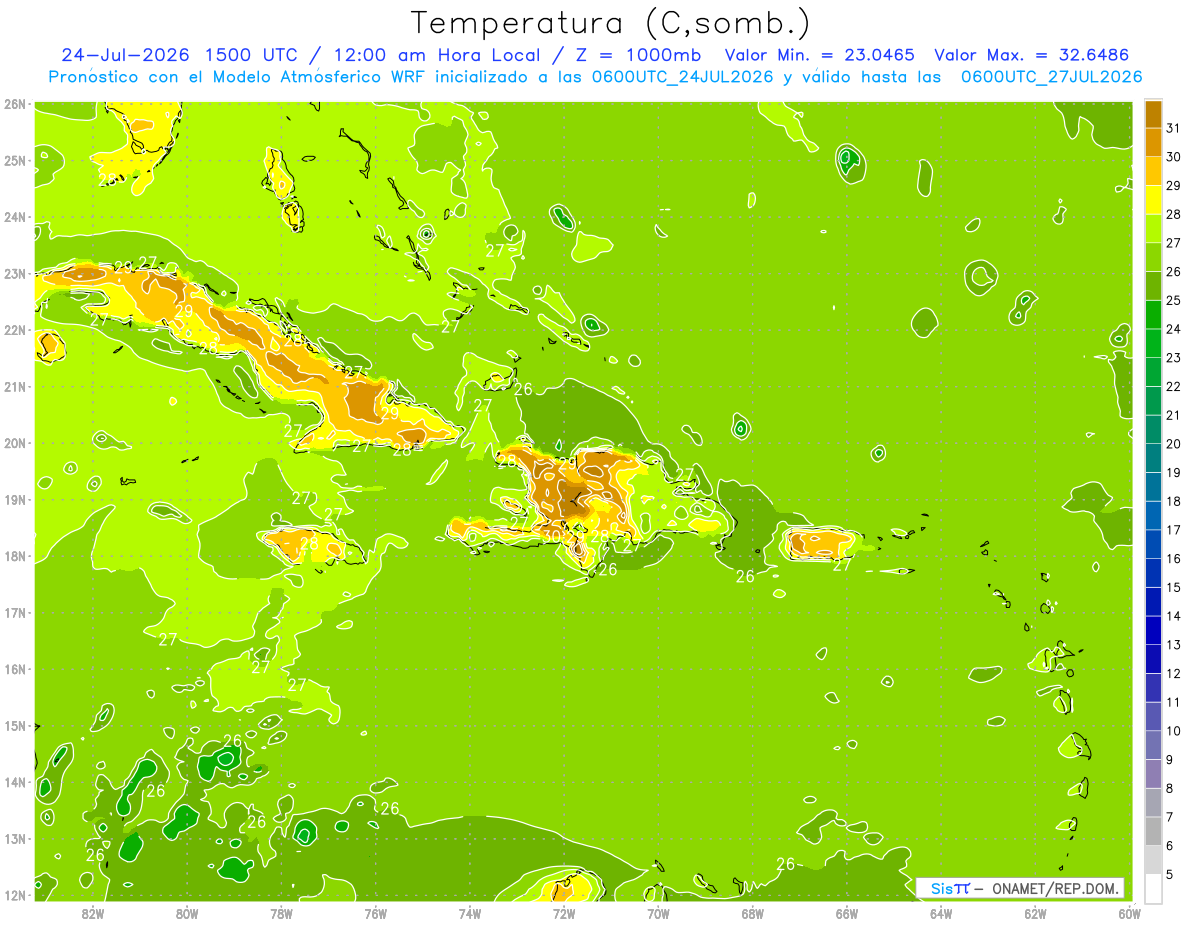Click legend value 8
Screen dimensions: 1200x927
(x=1169, y=788)
